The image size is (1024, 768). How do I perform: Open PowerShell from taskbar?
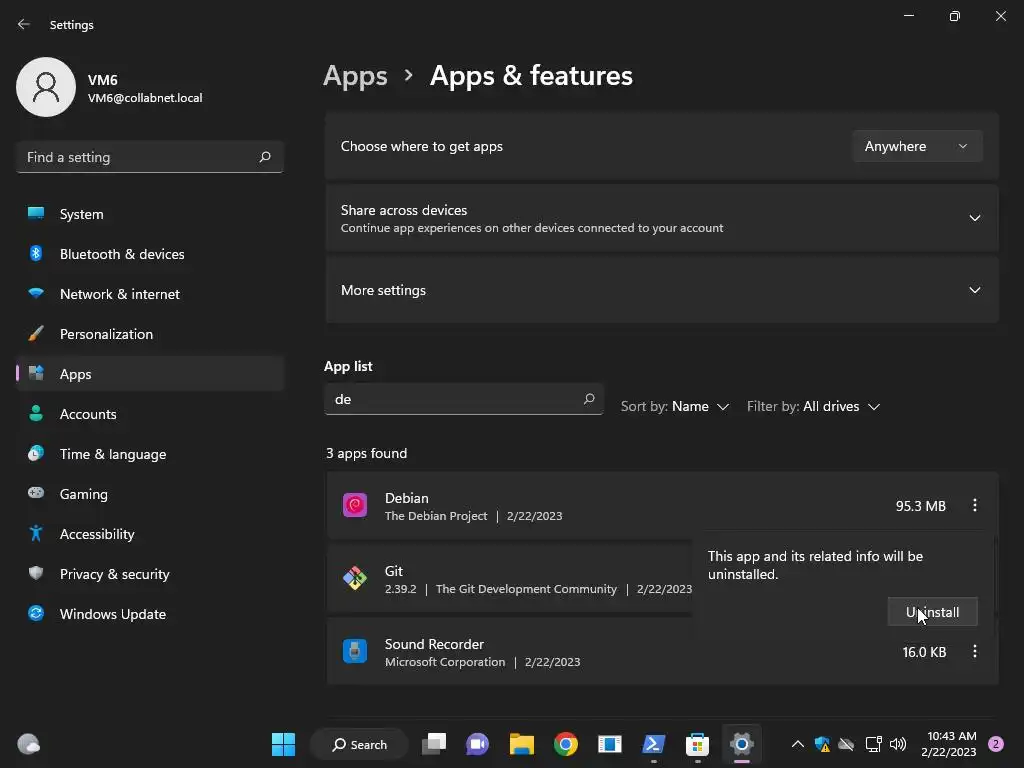(x=654, y=744)
